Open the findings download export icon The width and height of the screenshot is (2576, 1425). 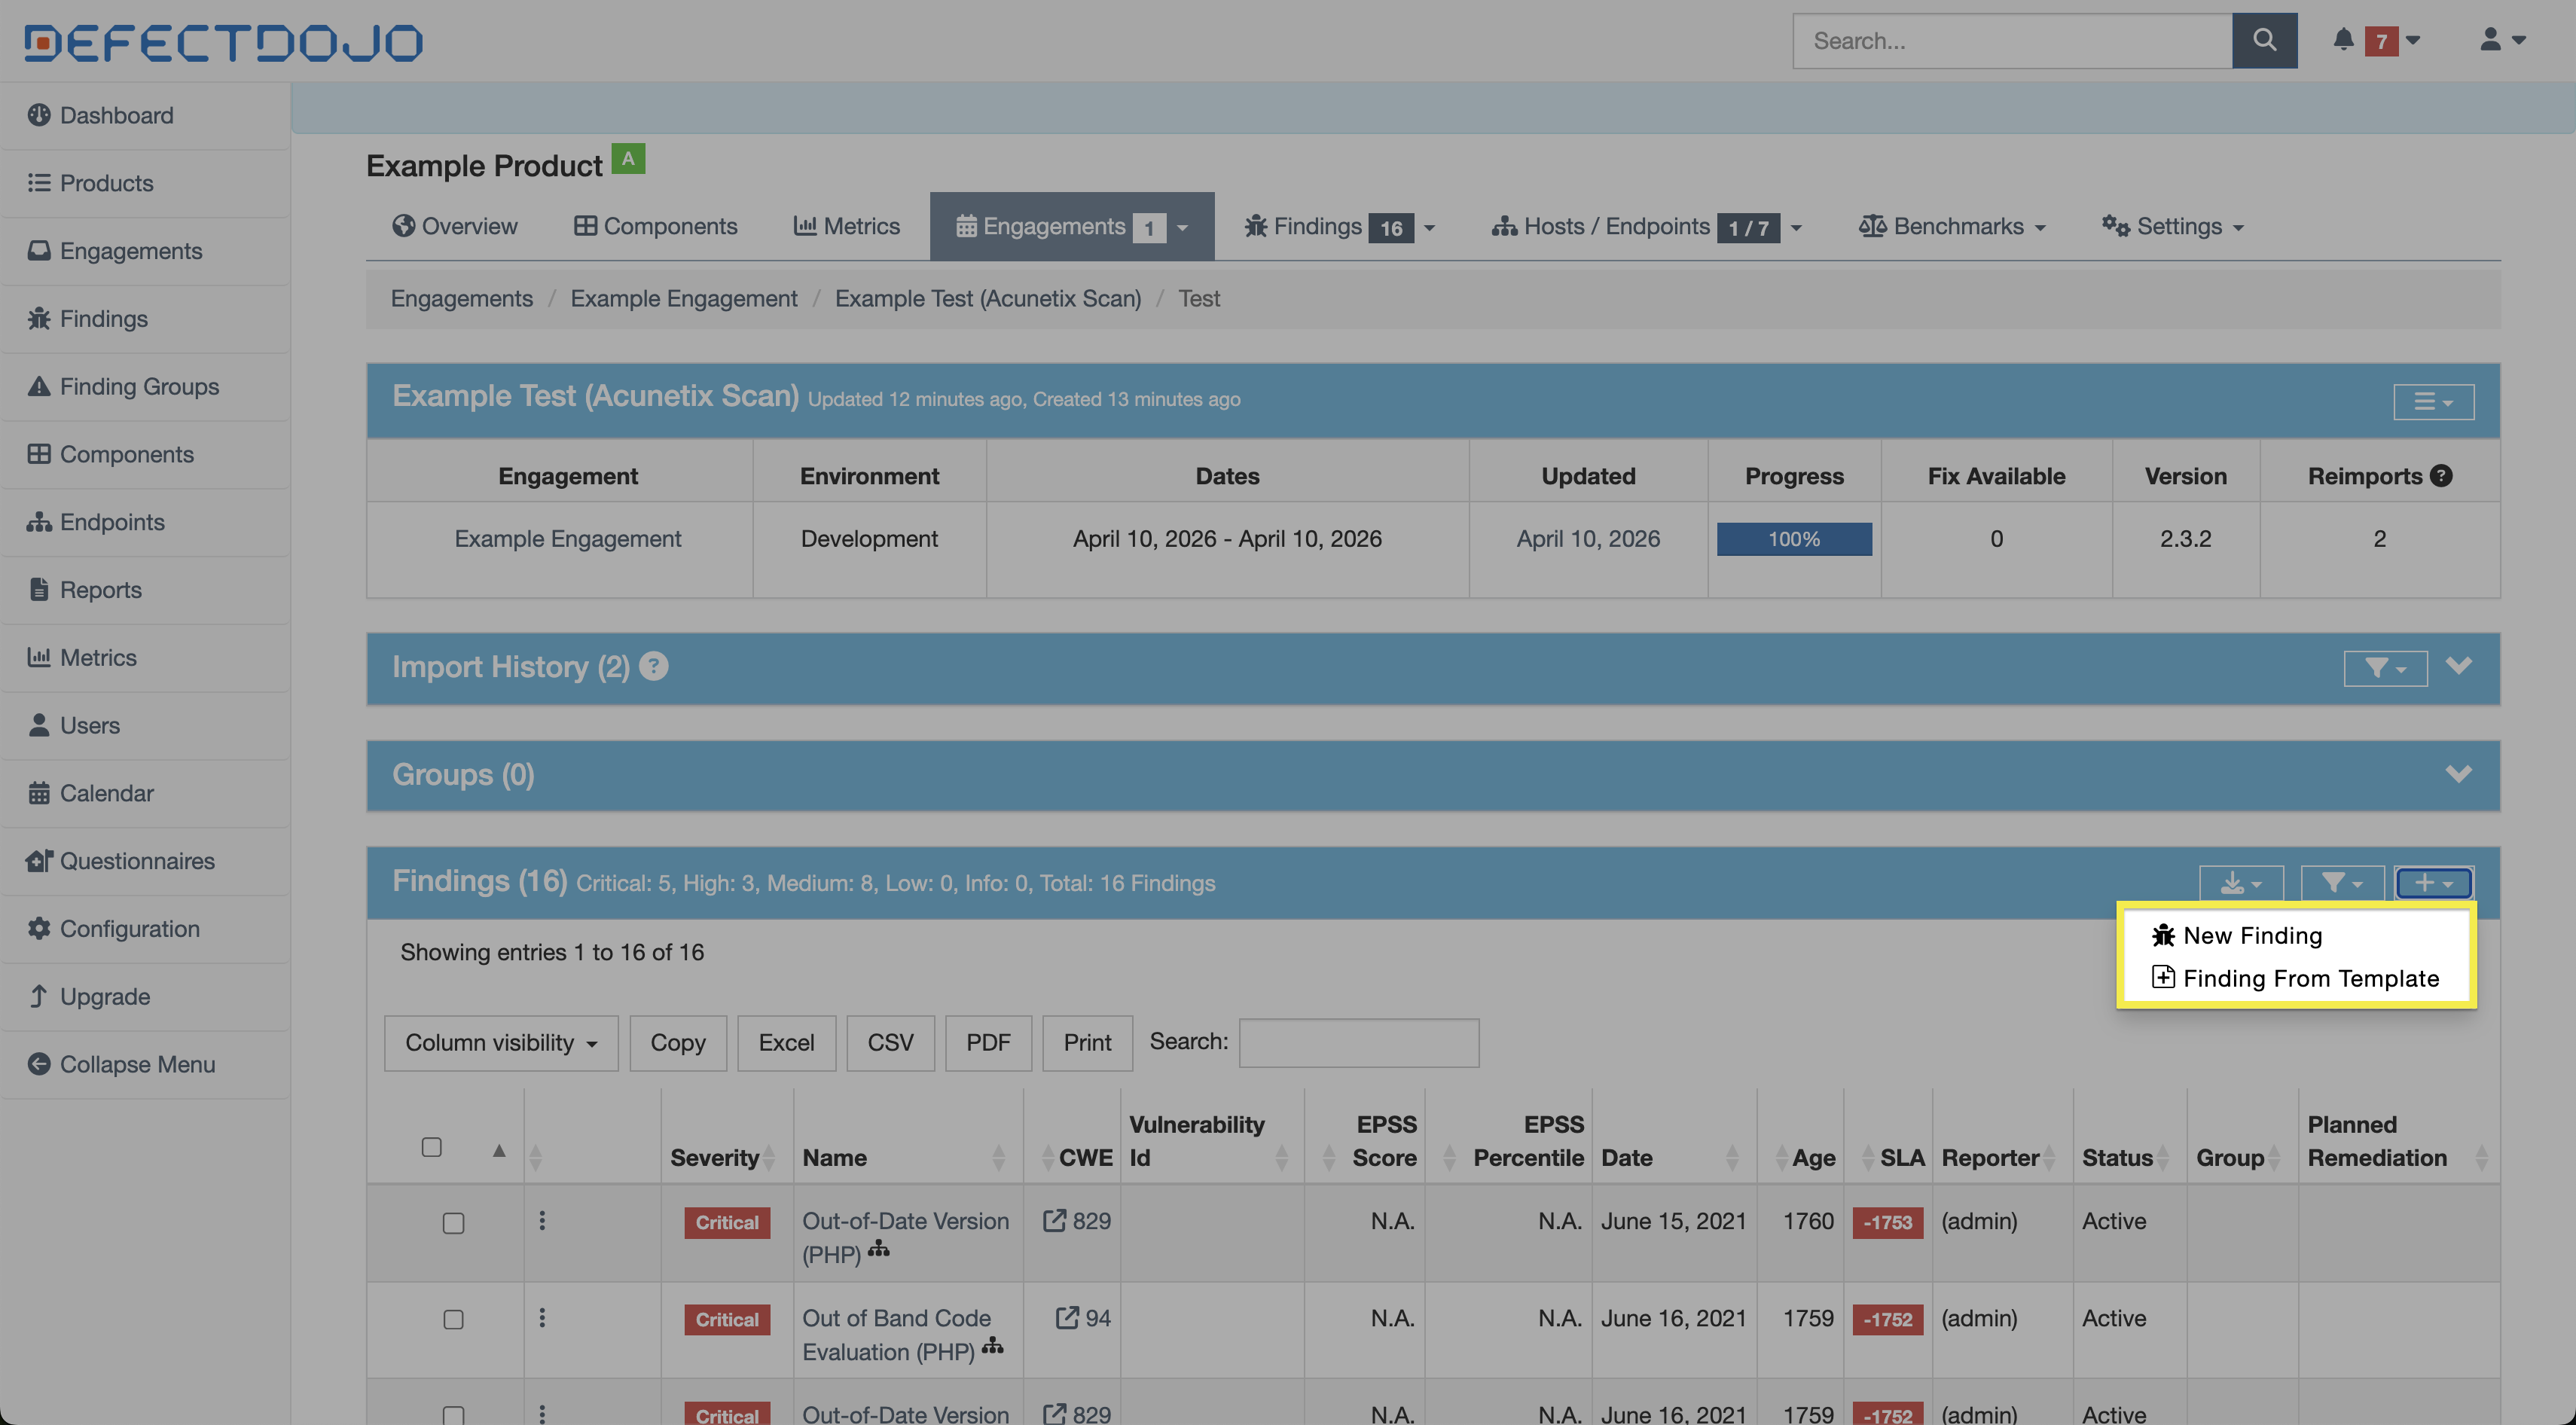[x=2240, y=883]
